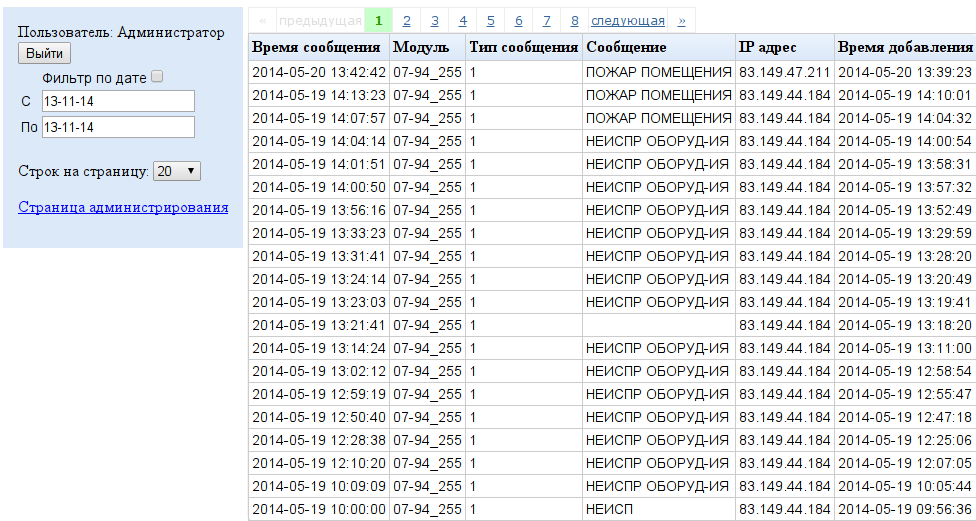Go to page 6 in pagination
This screenshot has height=521, width=976.
coord(518,20)
